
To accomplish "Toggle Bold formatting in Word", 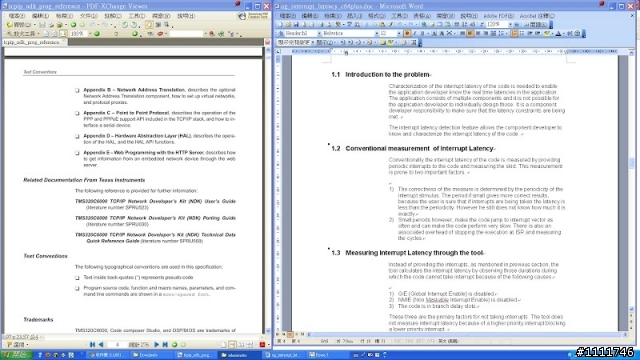I will pyautogui.click(x=407, y=33).
